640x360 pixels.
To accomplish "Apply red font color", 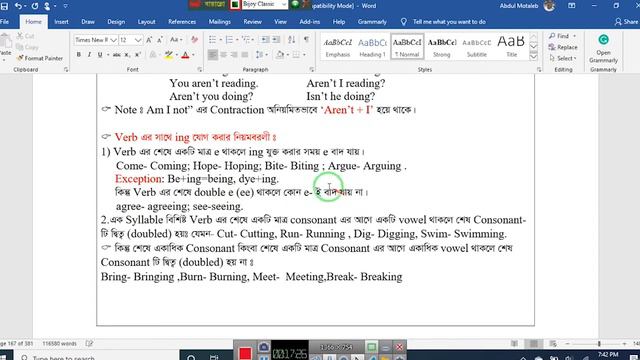I will pyautogui.click(x=185, y=55).
